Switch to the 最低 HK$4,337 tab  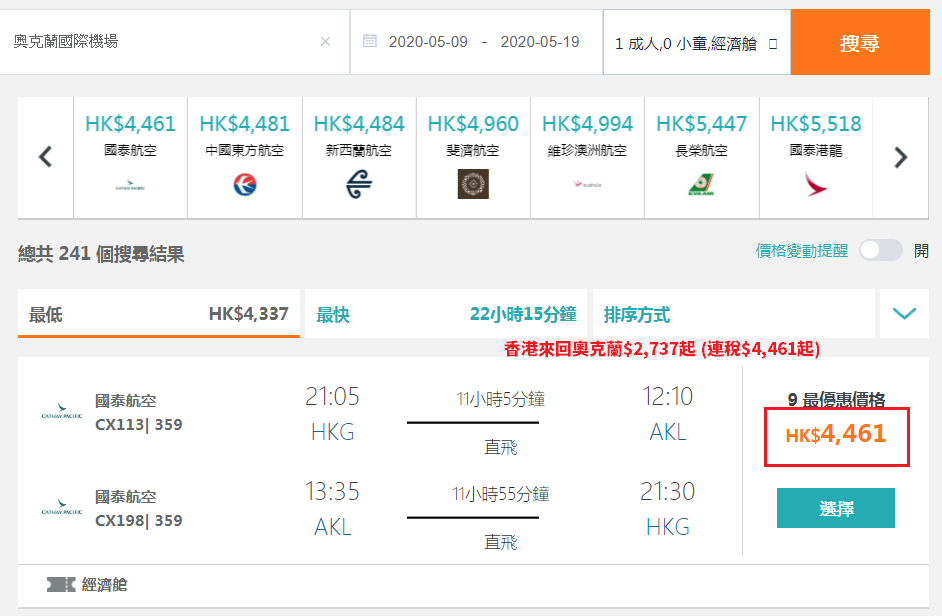point(159,313)
